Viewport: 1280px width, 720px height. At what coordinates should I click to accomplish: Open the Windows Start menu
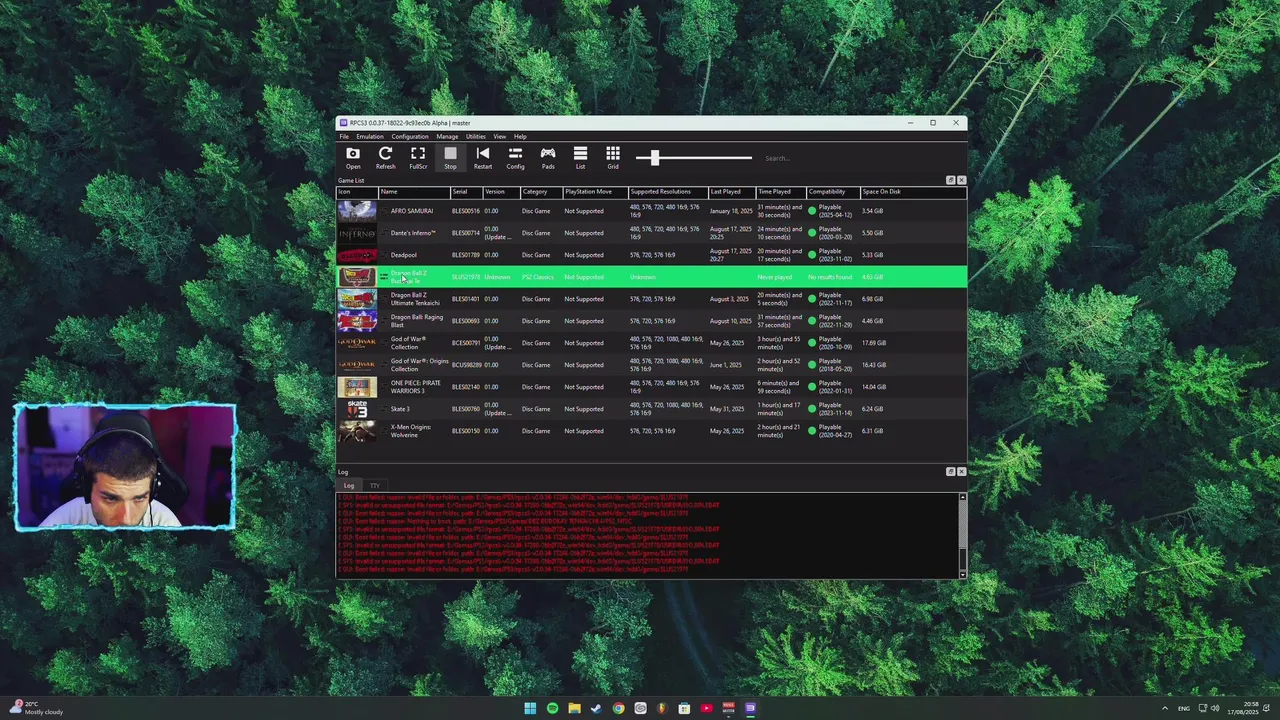[530, 708]
